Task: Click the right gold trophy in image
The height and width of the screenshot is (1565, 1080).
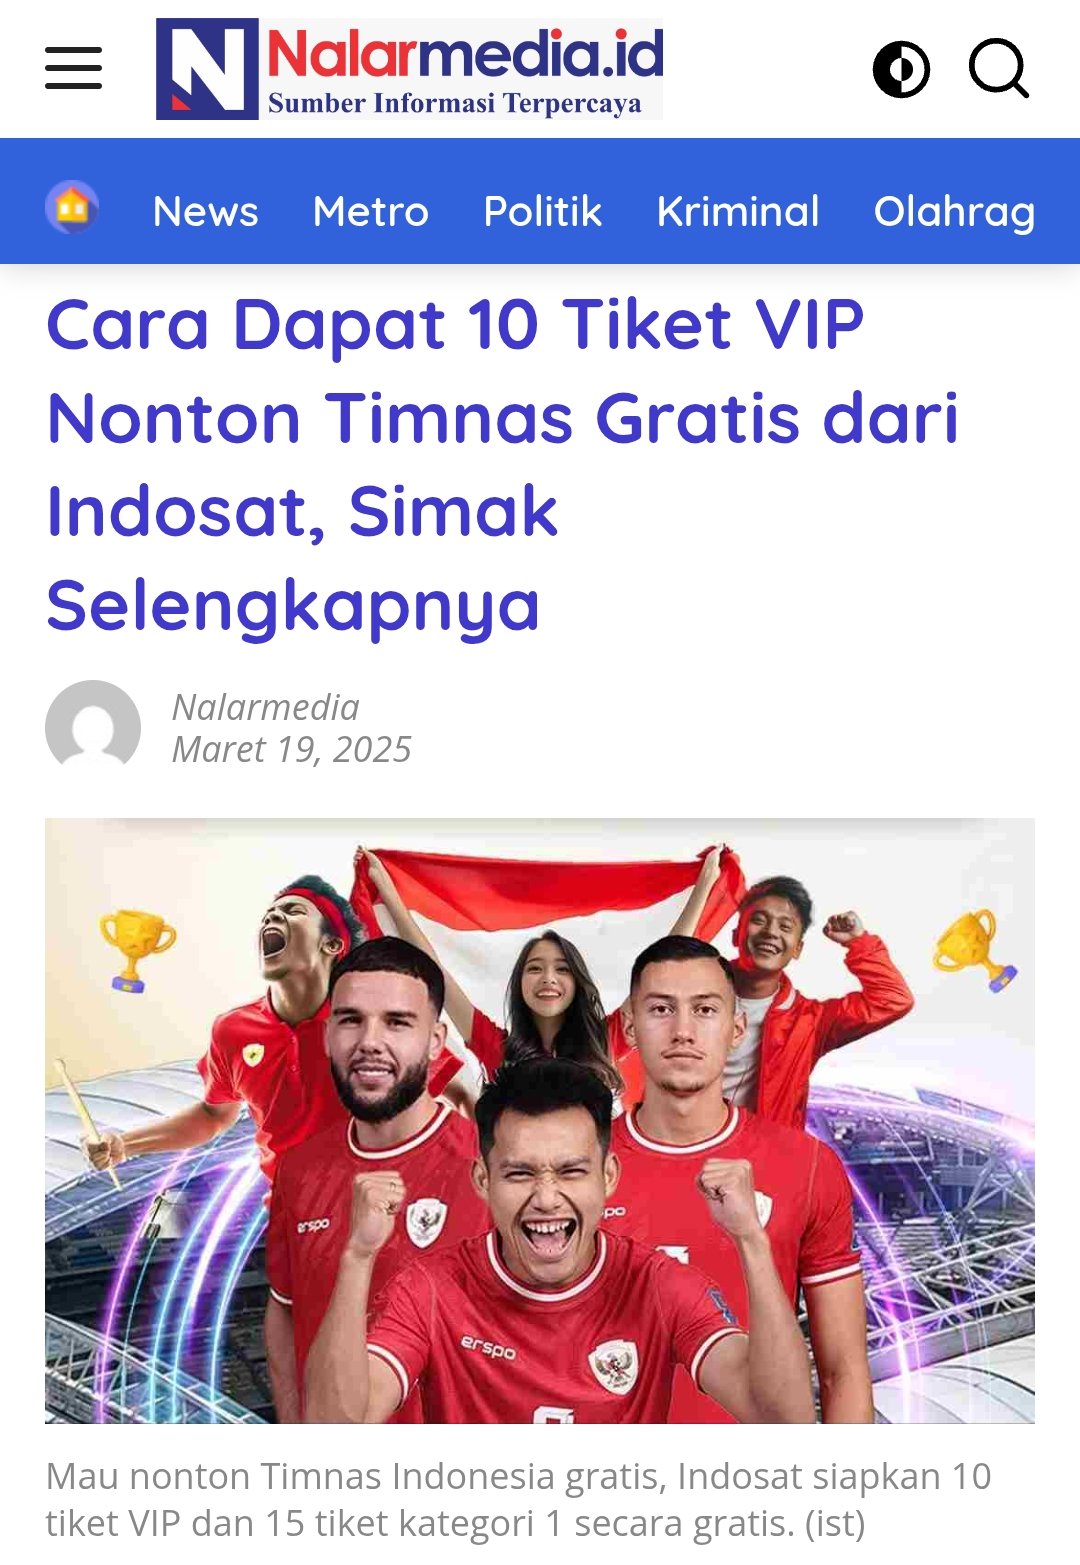Action: click(975, 950)
